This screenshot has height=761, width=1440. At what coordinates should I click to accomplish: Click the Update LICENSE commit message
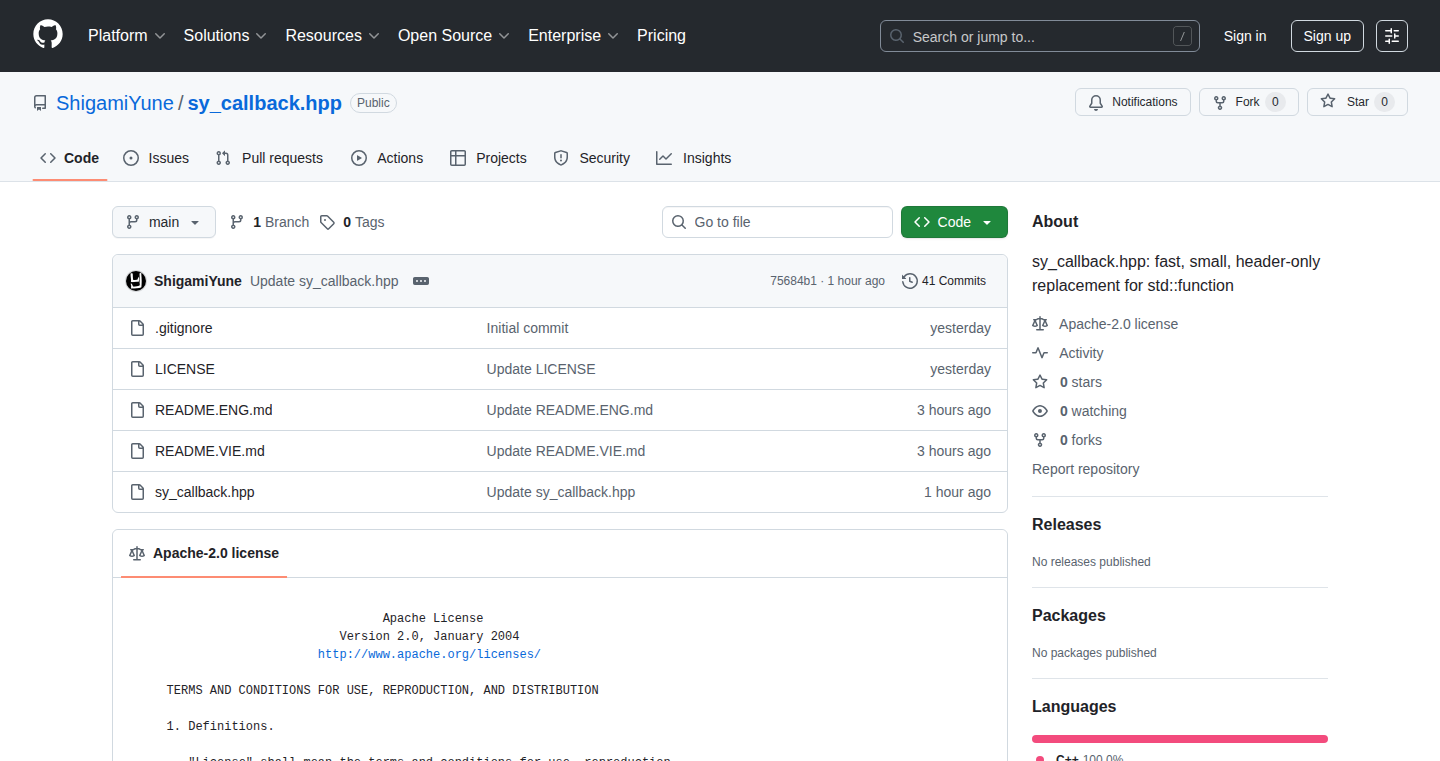click(541, 369)
